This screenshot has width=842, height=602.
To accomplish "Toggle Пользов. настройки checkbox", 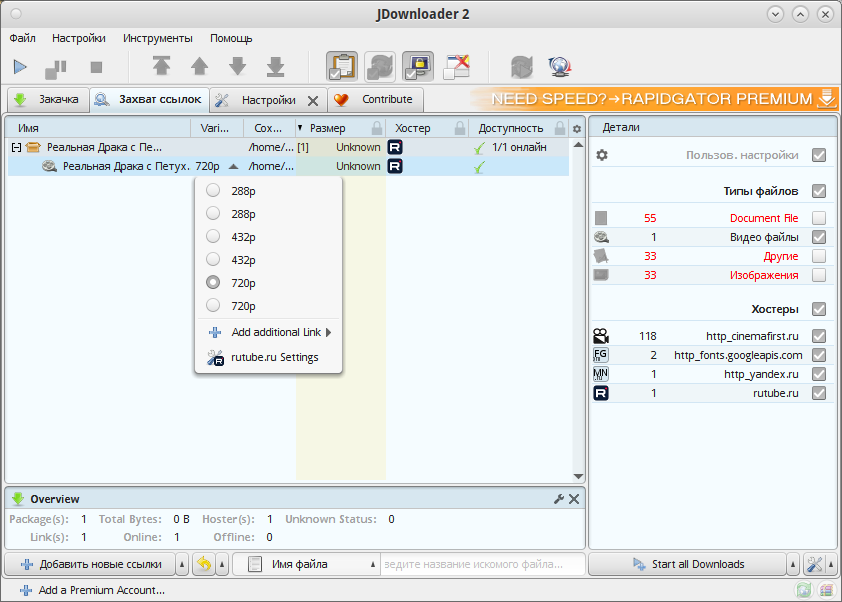I will tap(819, 155).
